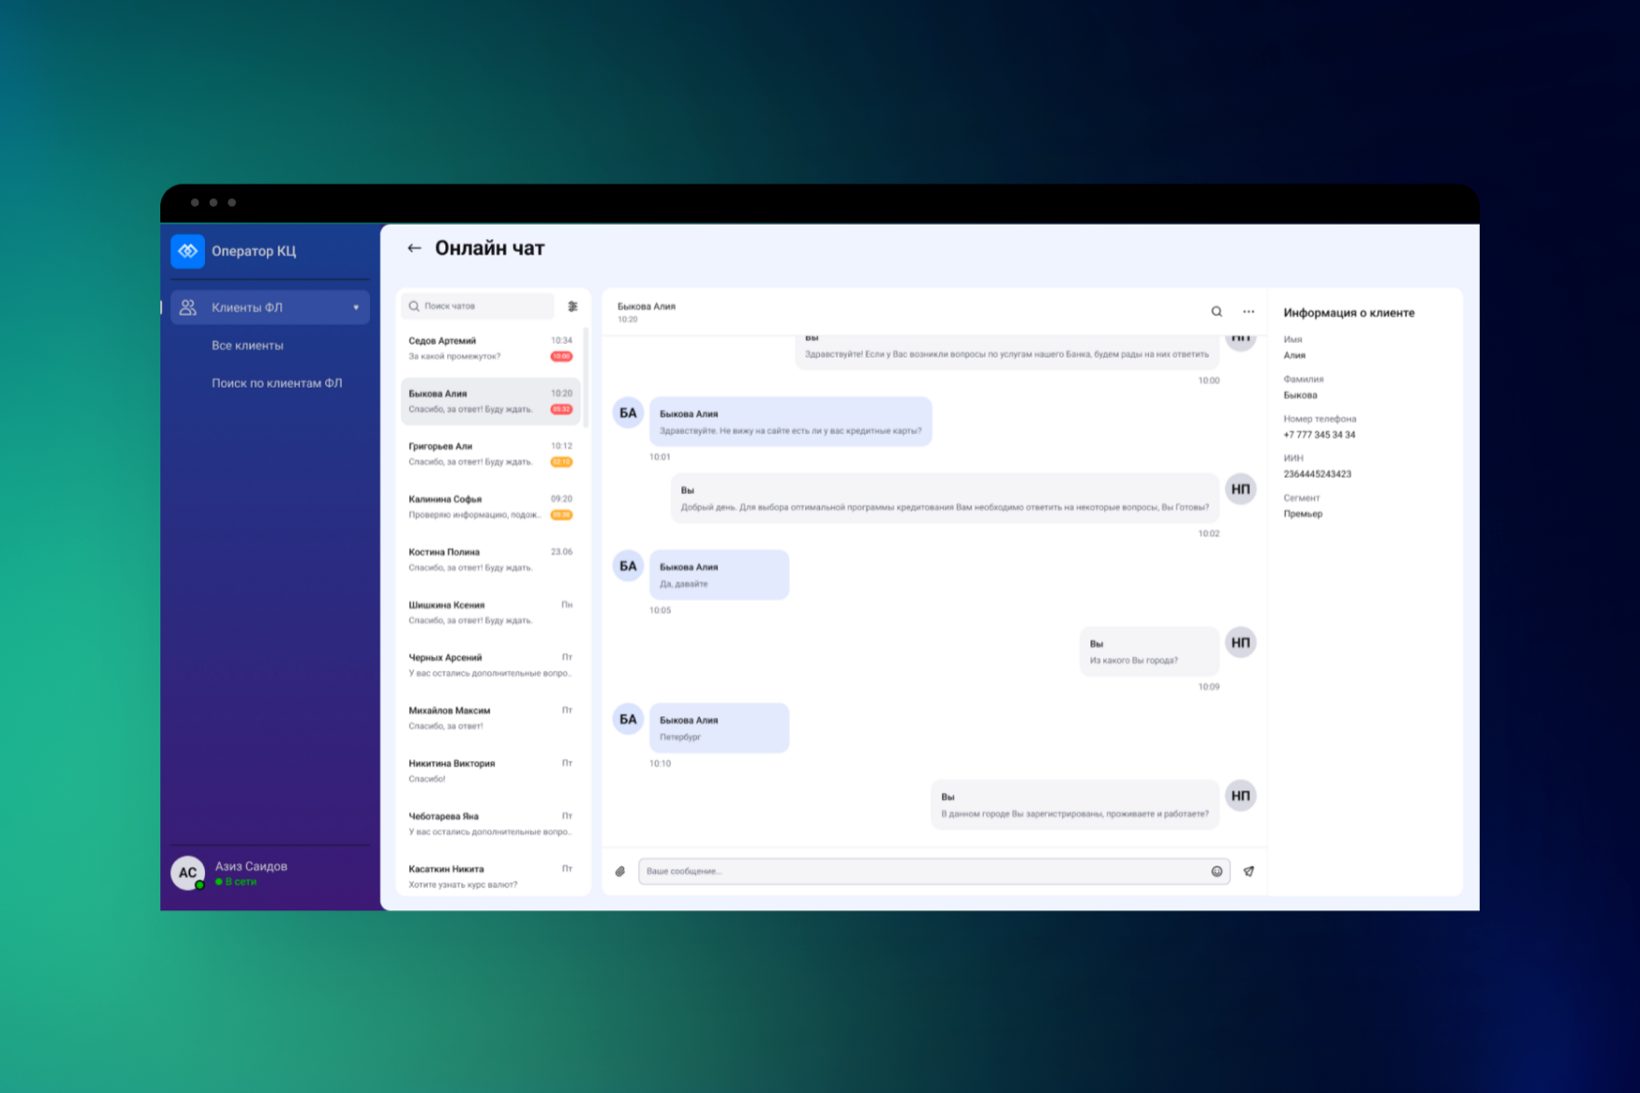
Task: Select the Быкова Алия chat row
Action: [x=490, y=401]
